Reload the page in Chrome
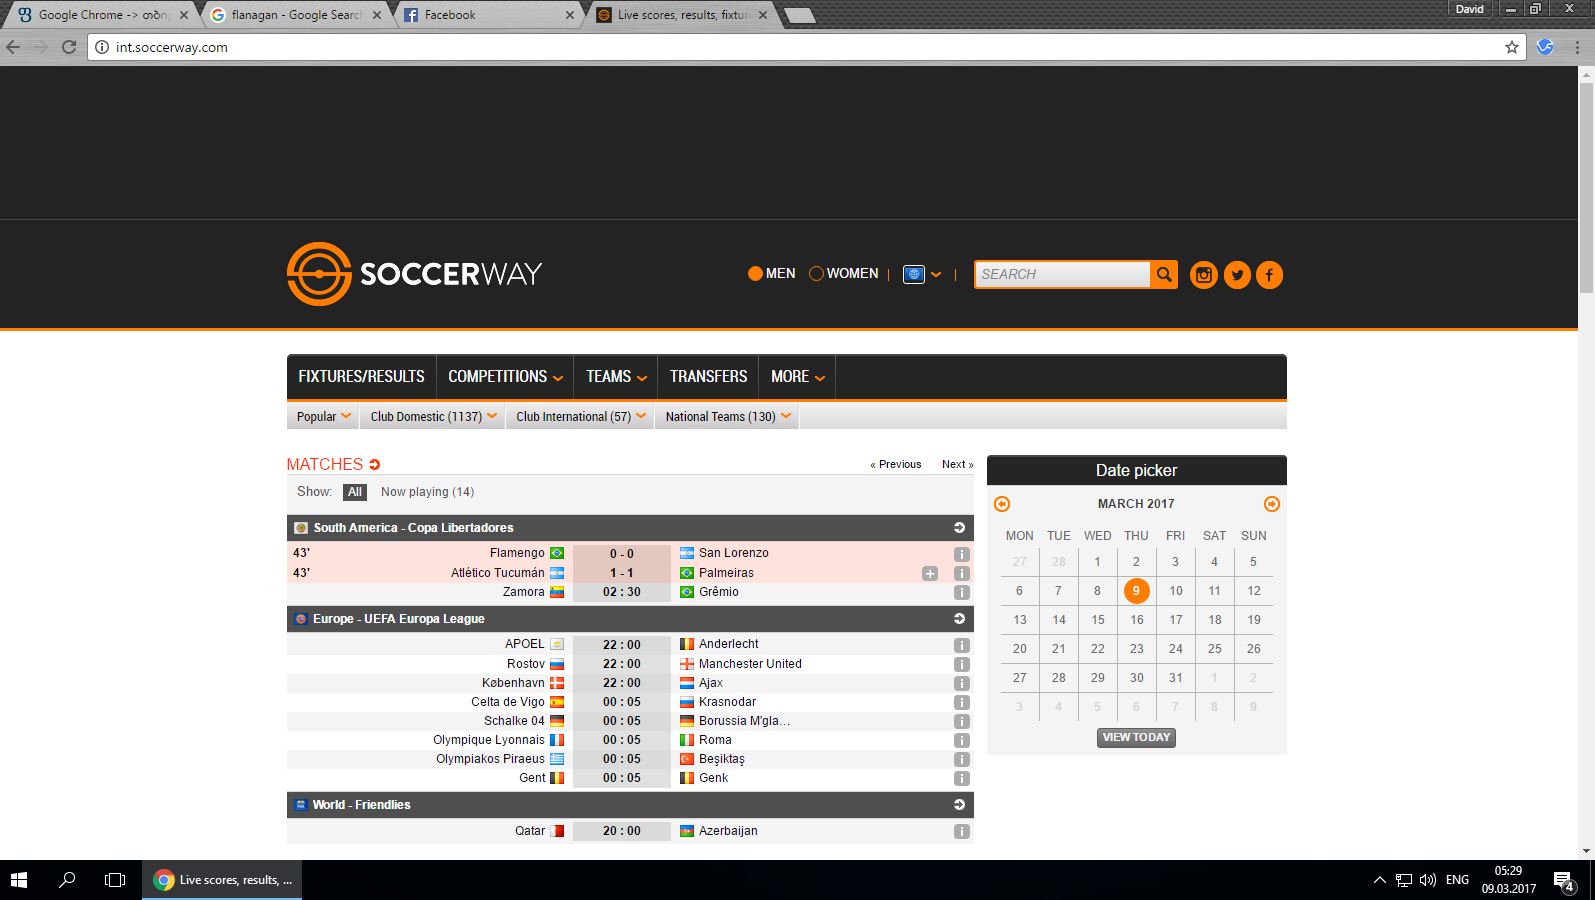Viewport: 1595px width, 900px height. pyautogui.click(x=69, y=47)
